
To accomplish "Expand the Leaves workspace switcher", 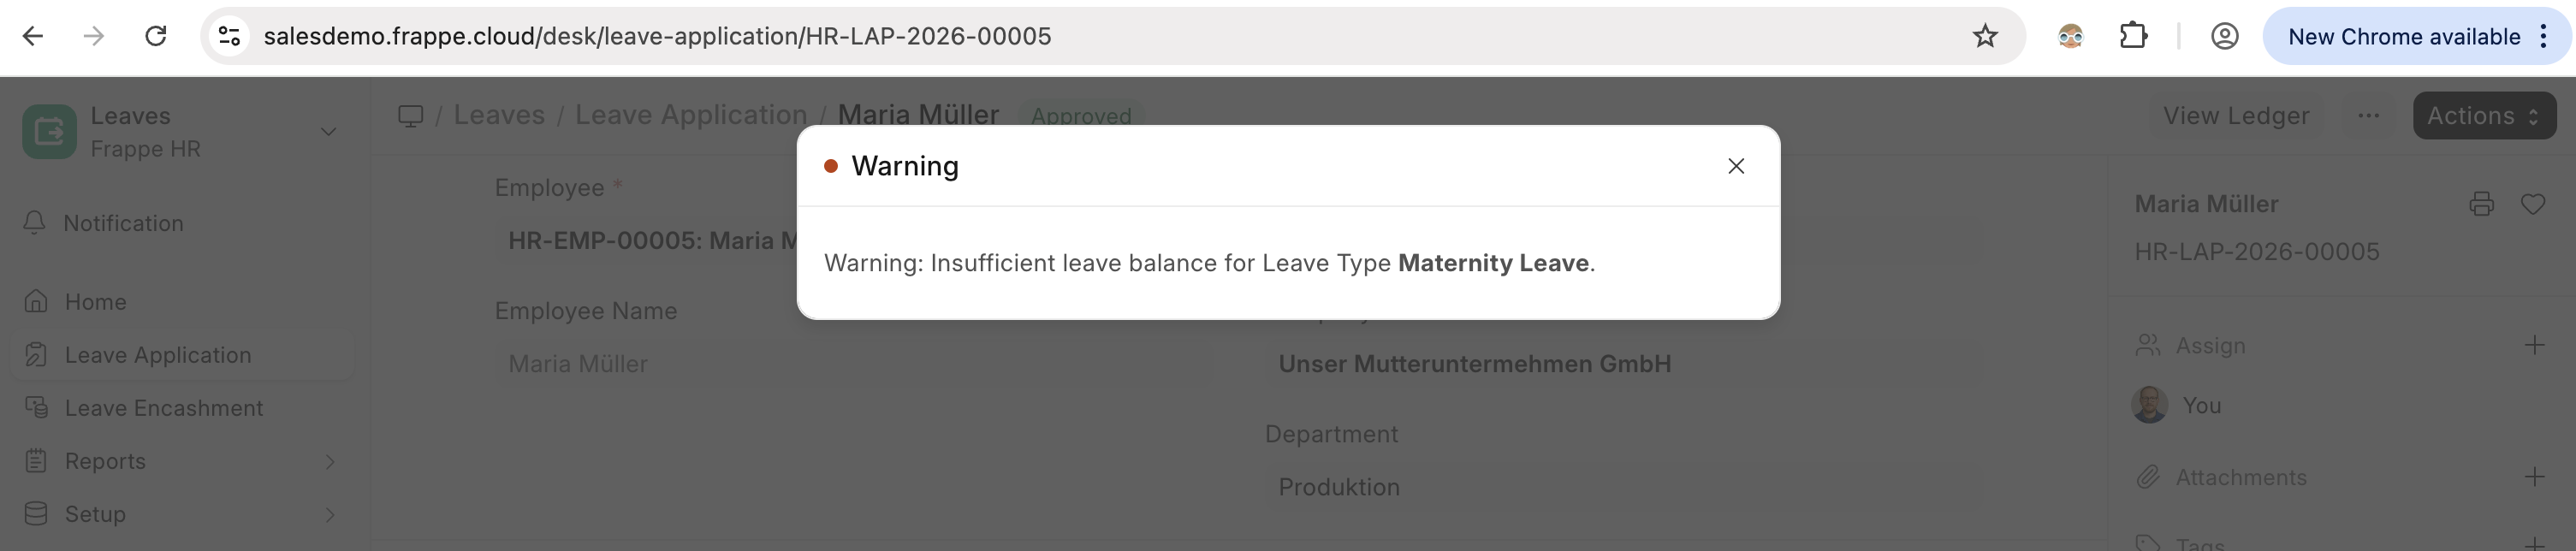I will pyautogui.click(x=328, y=132).
